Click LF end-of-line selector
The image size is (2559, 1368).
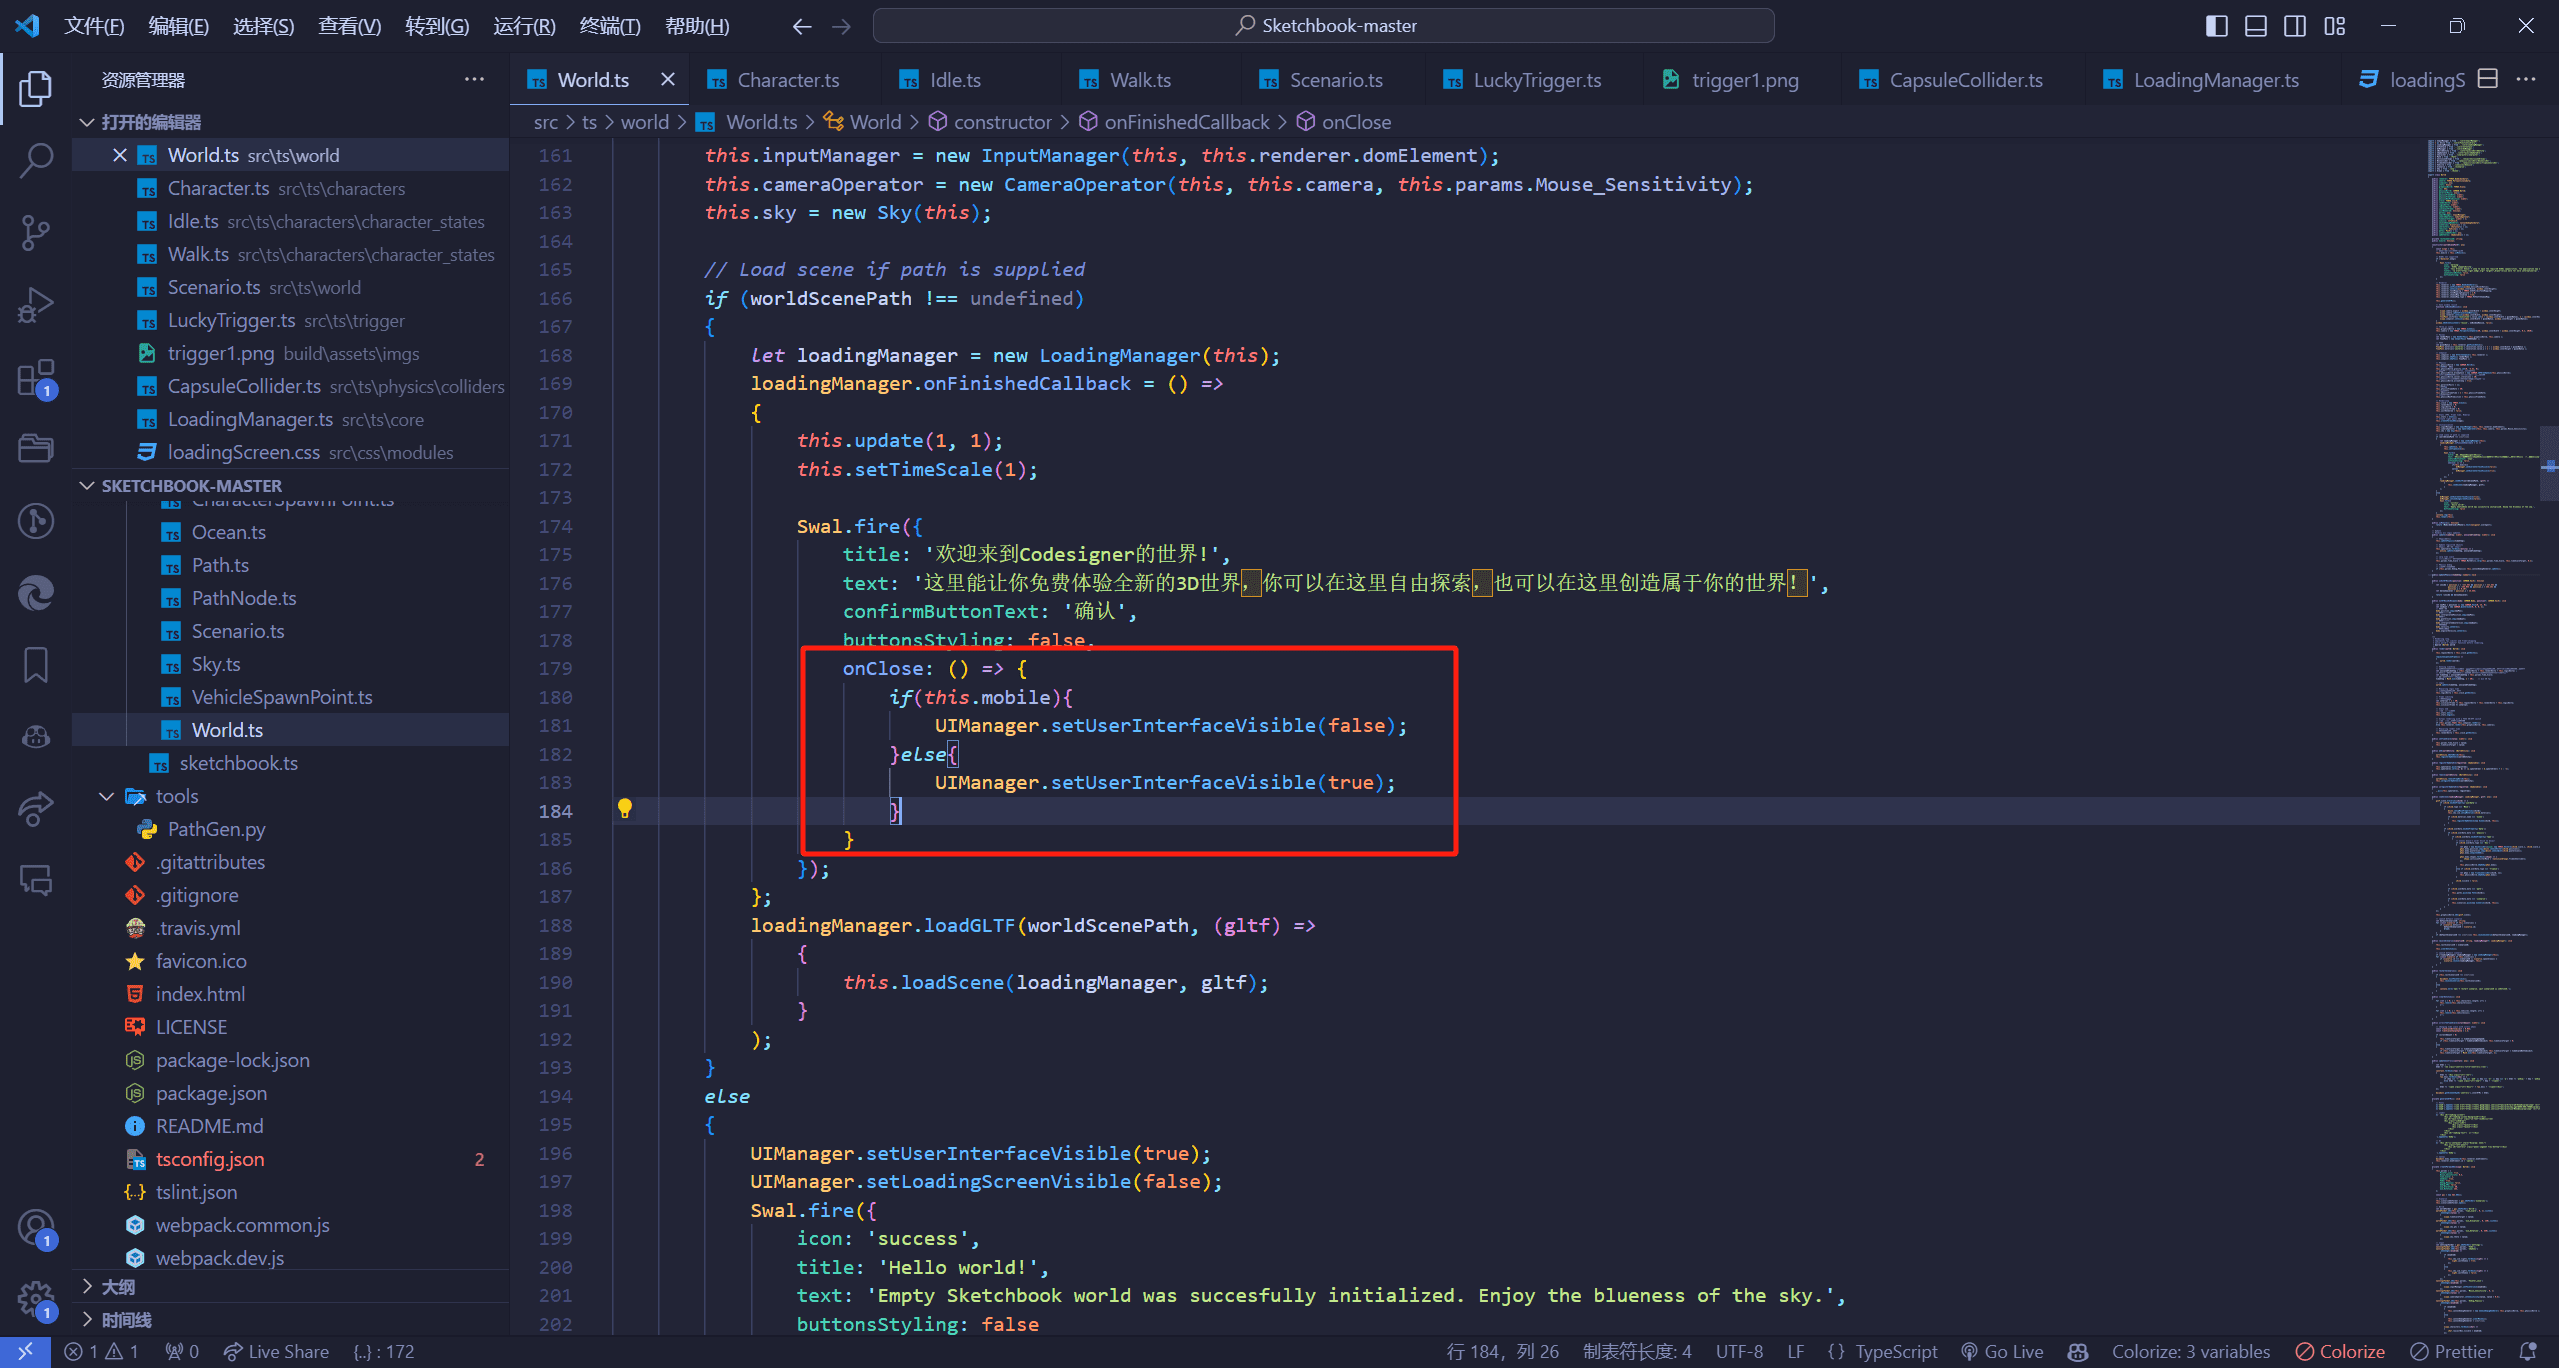[x=1796, y=1352]
